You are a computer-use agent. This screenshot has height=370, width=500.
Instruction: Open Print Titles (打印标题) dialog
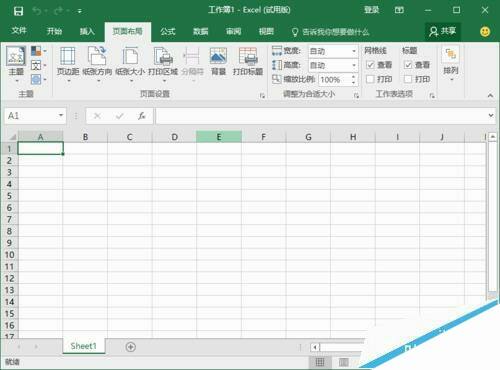click(x=248, y=62)
